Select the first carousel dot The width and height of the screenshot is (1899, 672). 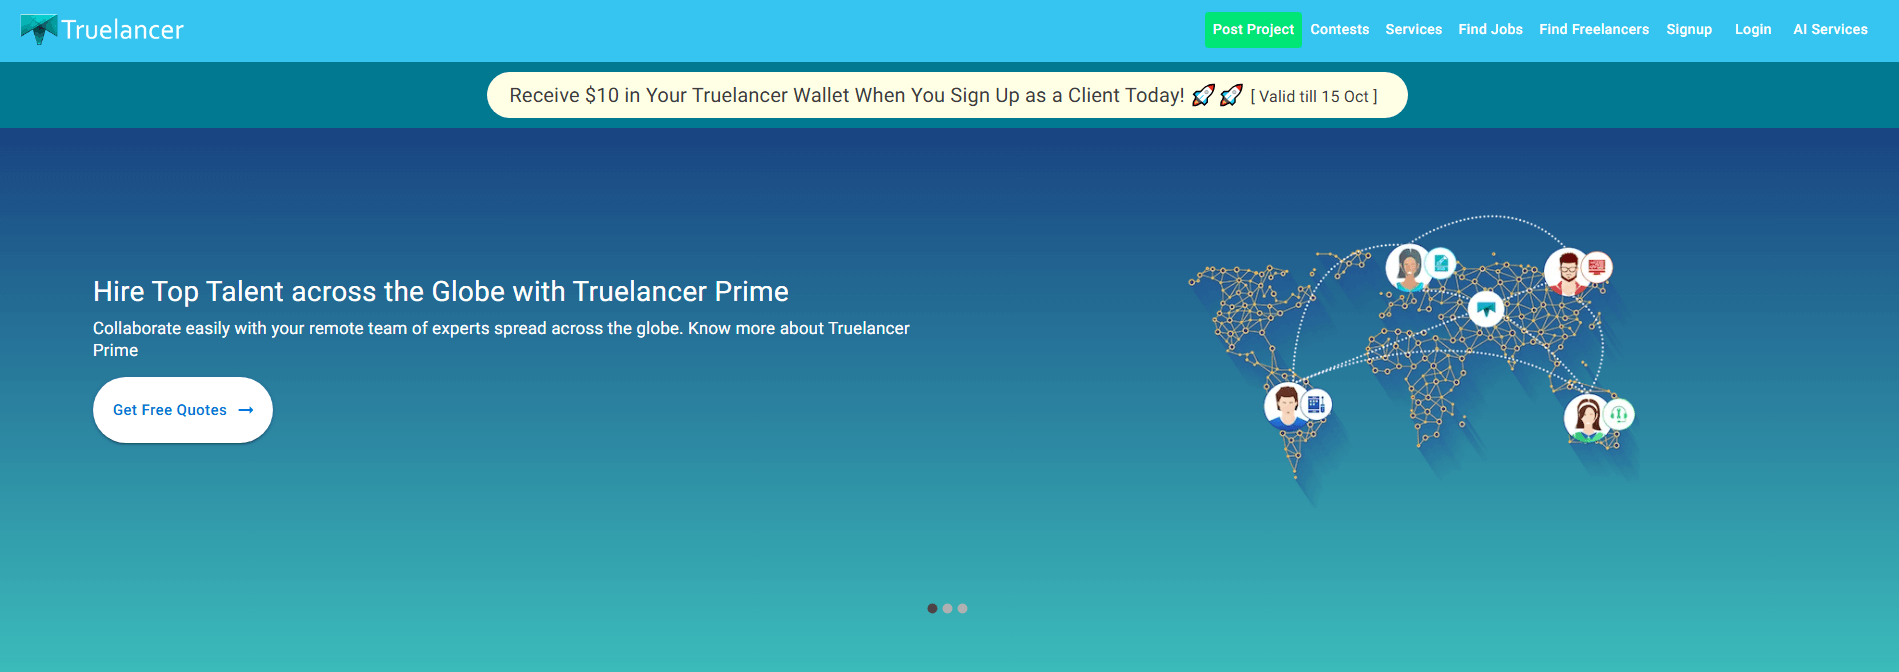click(x=932, y=608)
